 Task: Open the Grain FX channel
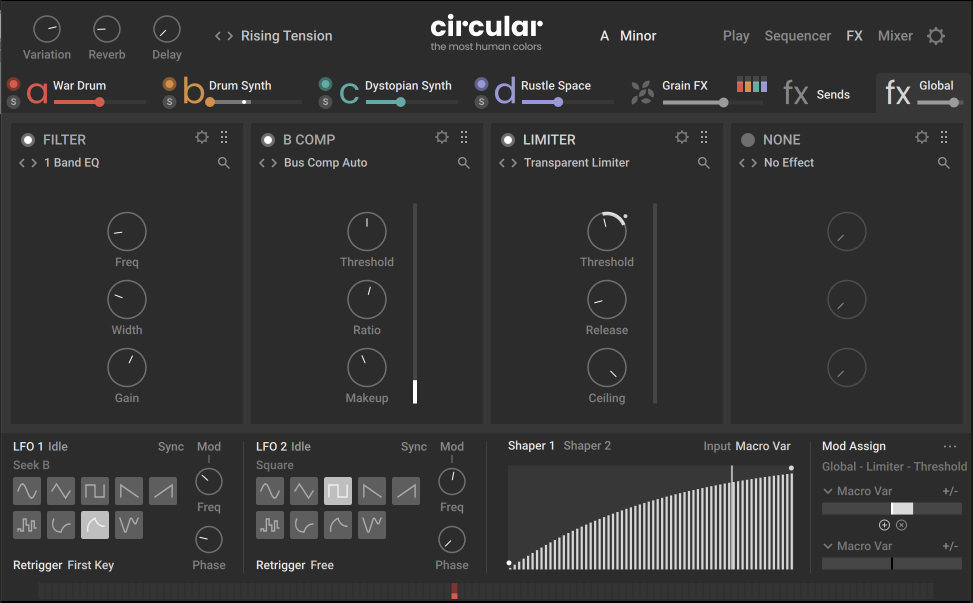685,86
